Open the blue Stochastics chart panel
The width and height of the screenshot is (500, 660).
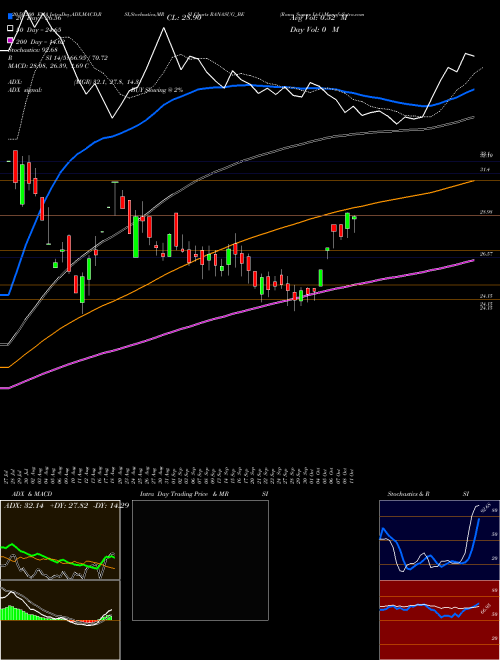tap(439, 540)
